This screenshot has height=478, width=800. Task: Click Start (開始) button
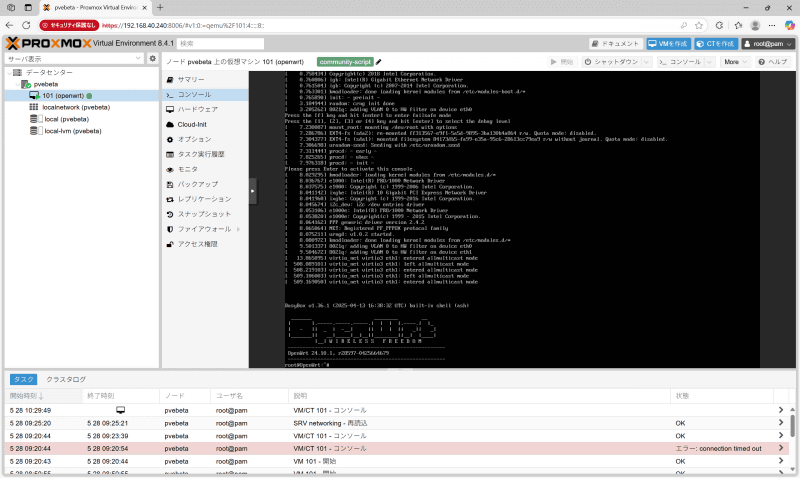562,62
